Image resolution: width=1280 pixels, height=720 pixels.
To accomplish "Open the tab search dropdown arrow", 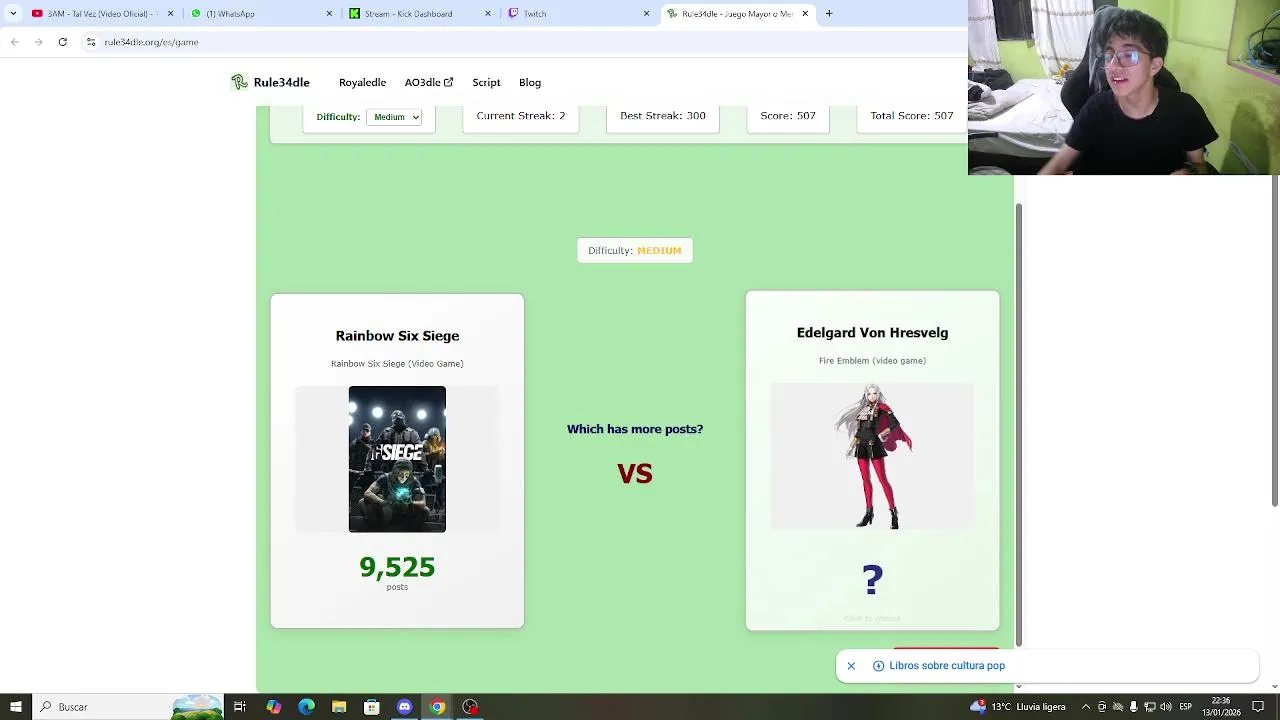I will [13, 14].
